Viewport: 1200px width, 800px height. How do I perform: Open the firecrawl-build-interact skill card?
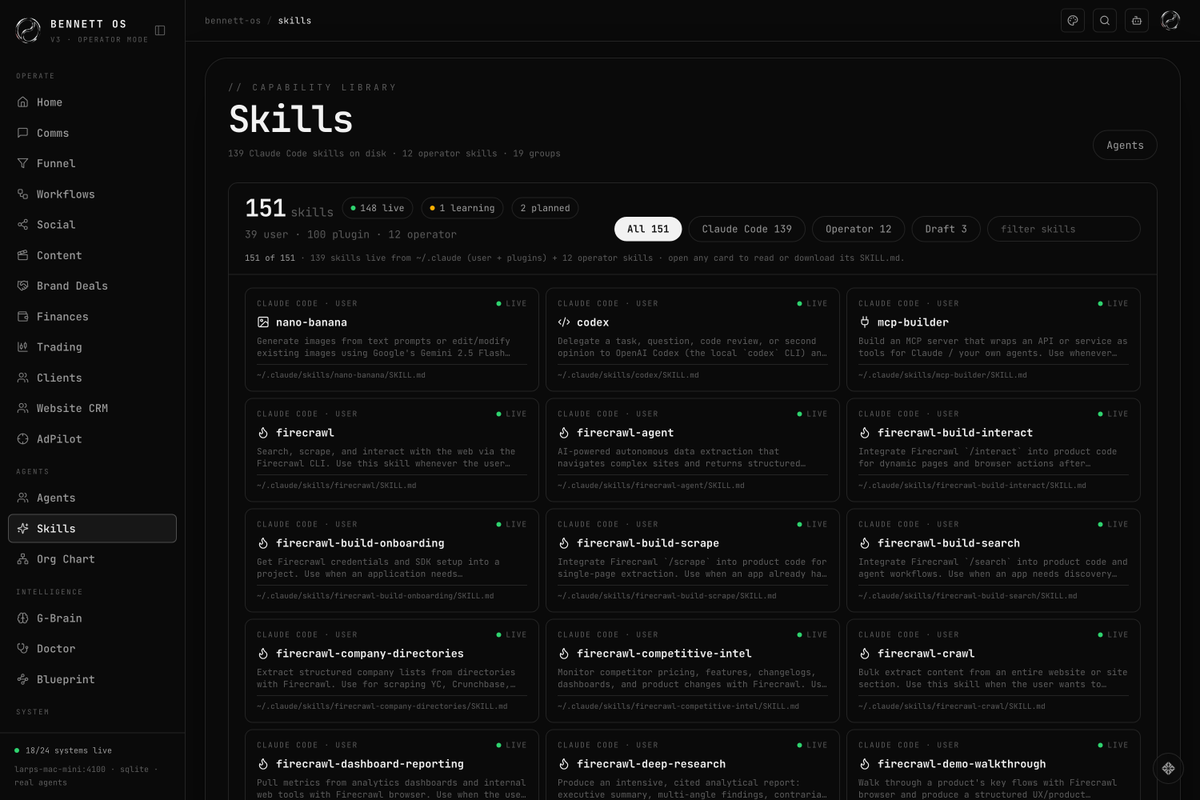tap(993, 450)
